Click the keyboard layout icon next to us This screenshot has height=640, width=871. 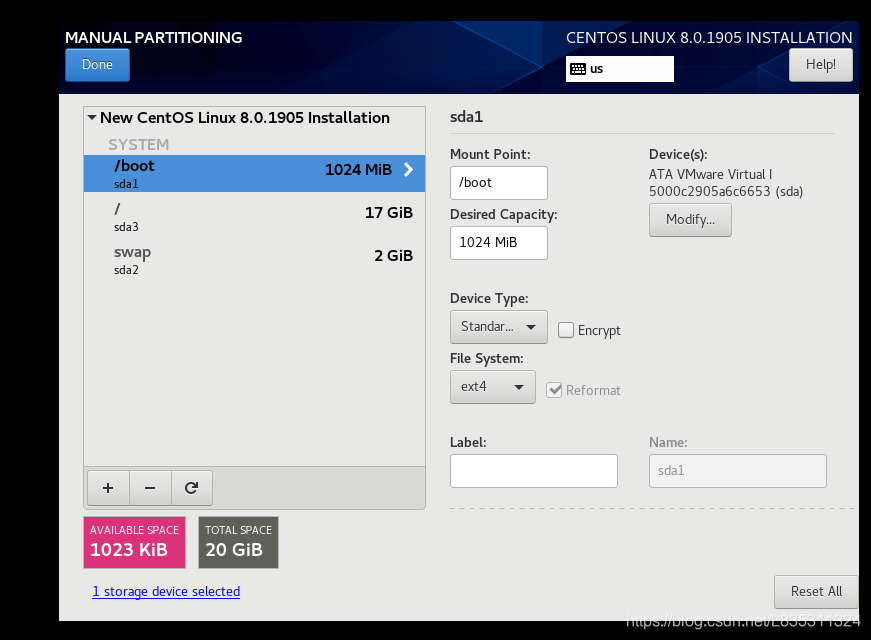(x=578, y=69)
